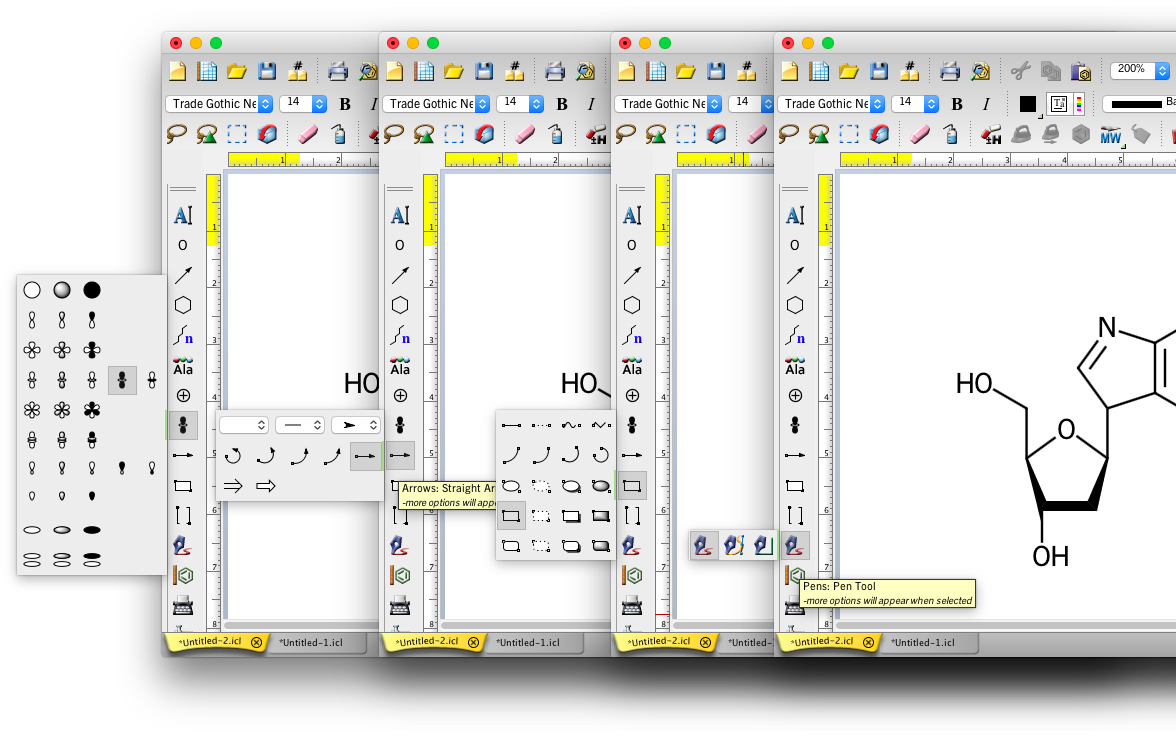Choose the dashed ellipse in the shapes flyout
1176x737 pixels.
click(541, 486)
